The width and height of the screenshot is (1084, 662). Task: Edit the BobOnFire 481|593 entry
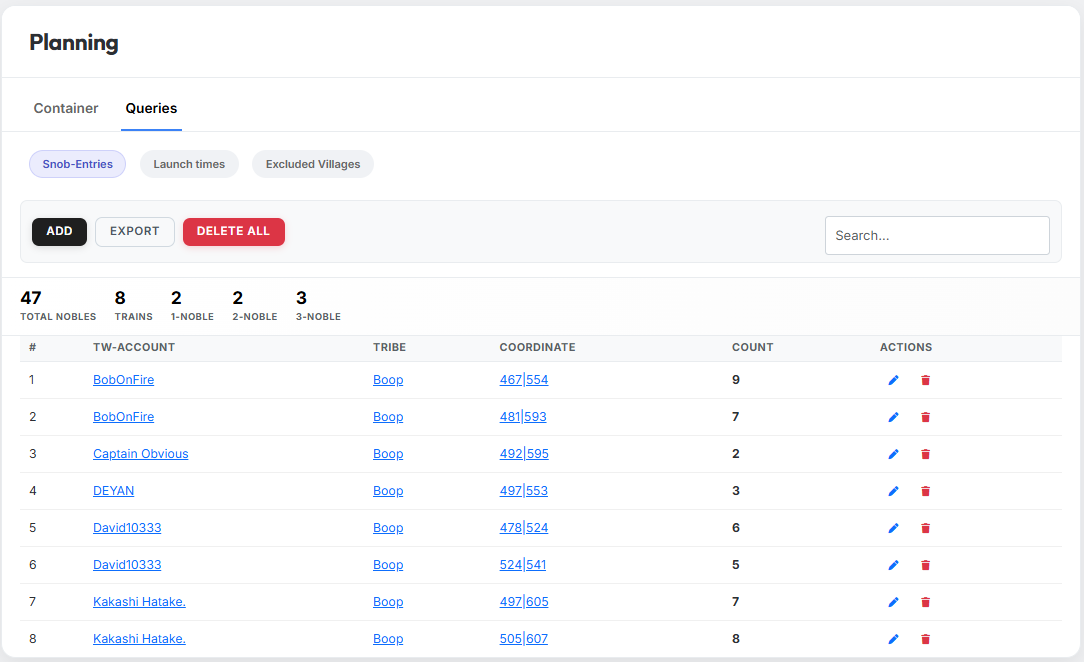[x=893, y=417]
